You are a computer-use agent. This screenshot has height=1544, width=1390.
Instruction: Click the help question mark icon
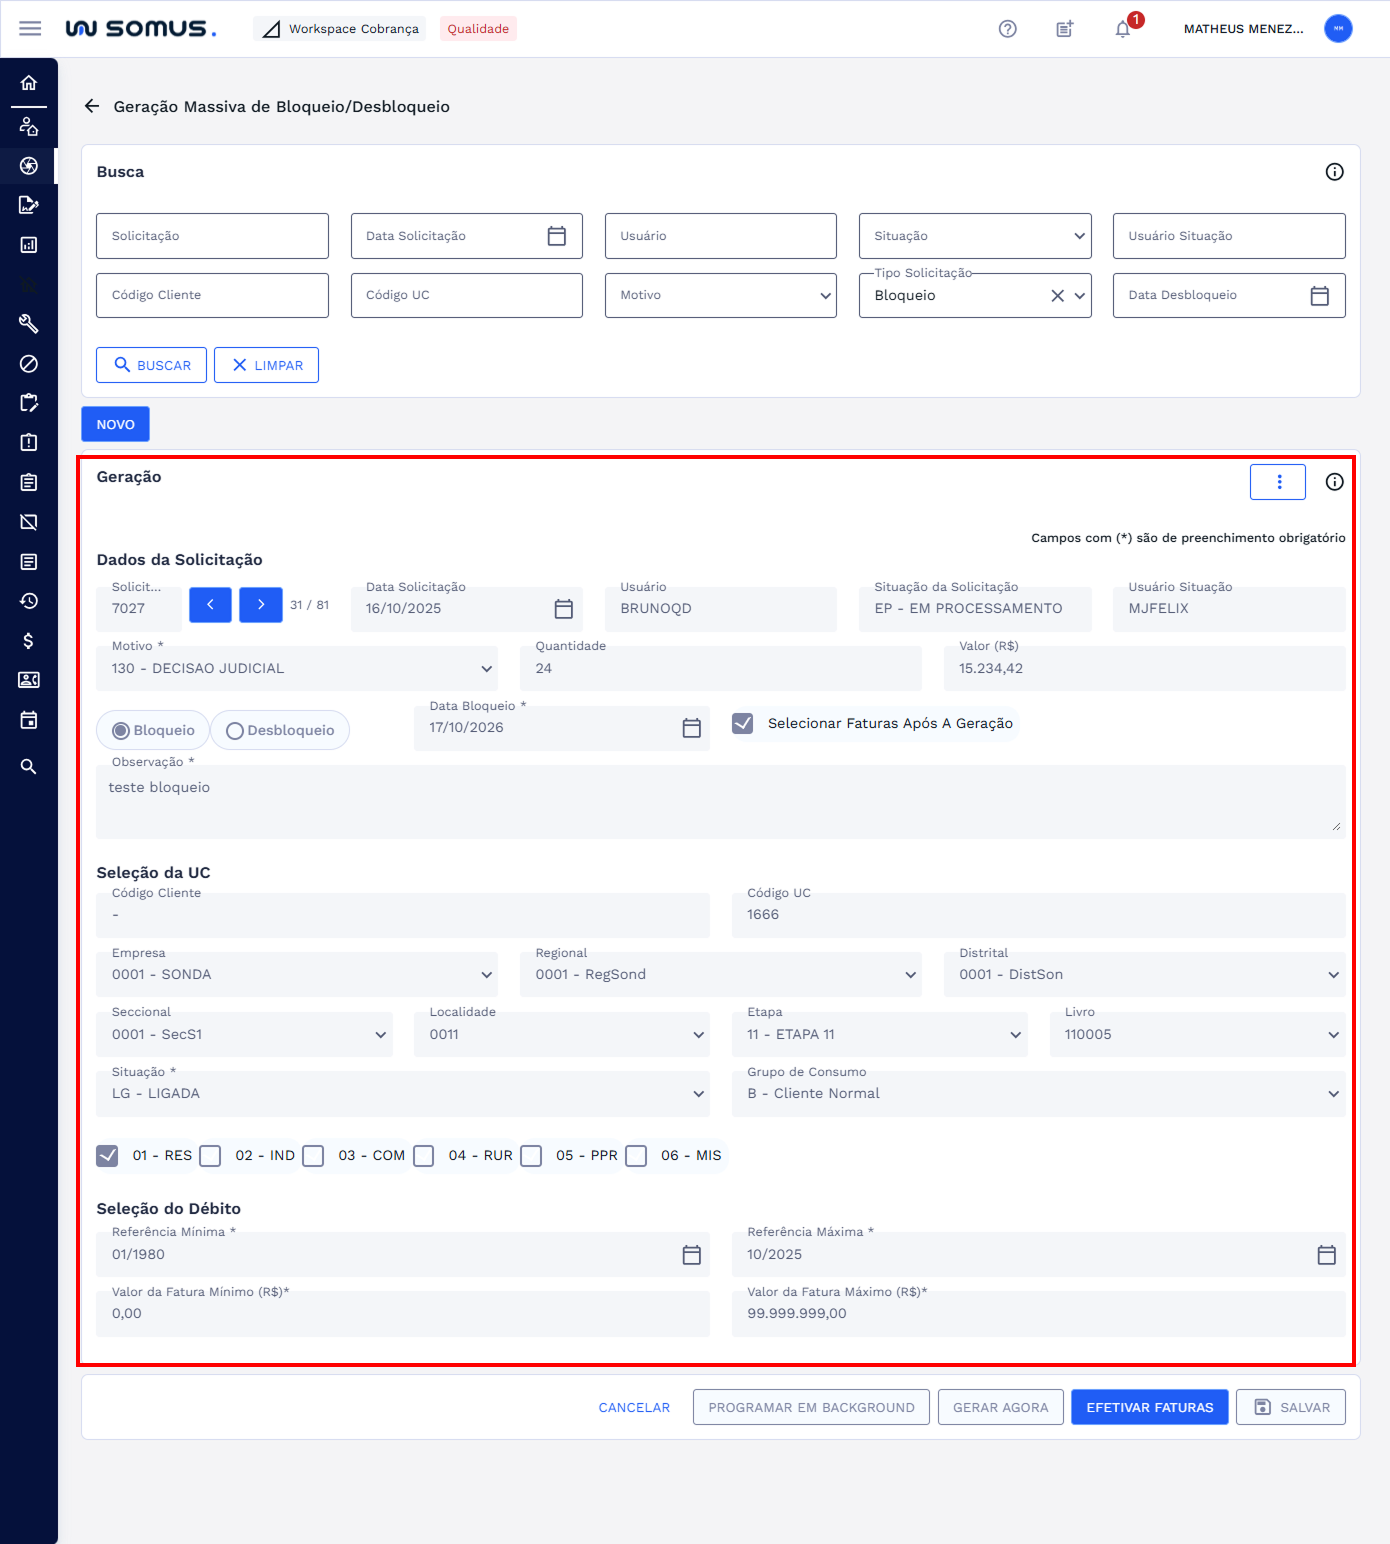coord(1007,29)
